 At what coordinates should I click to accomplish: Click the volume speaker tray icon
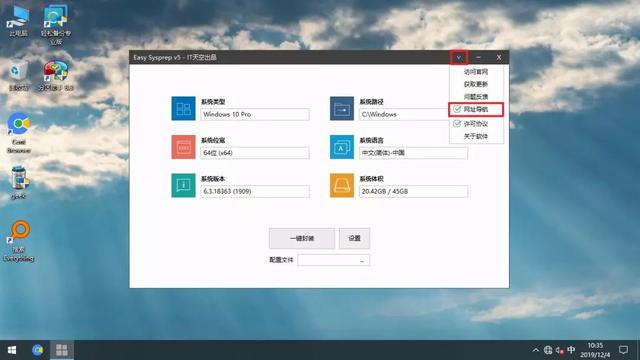[x=560, y=350]
